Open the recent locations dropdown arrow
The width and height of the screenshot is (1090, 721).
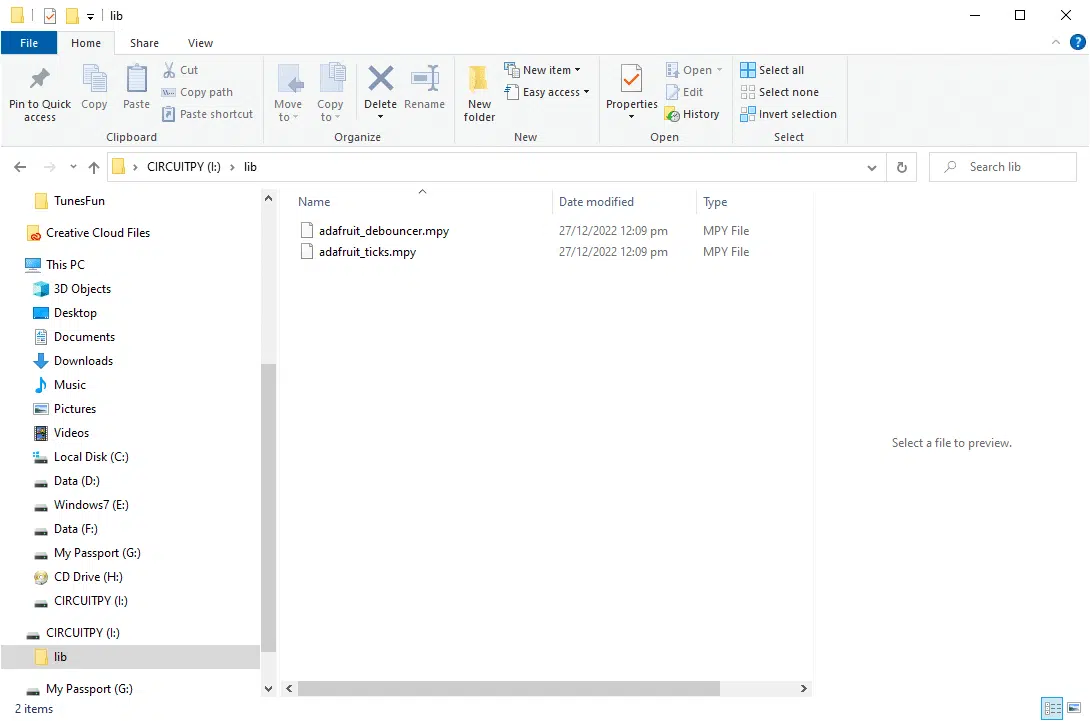click(x=73, y=167)
